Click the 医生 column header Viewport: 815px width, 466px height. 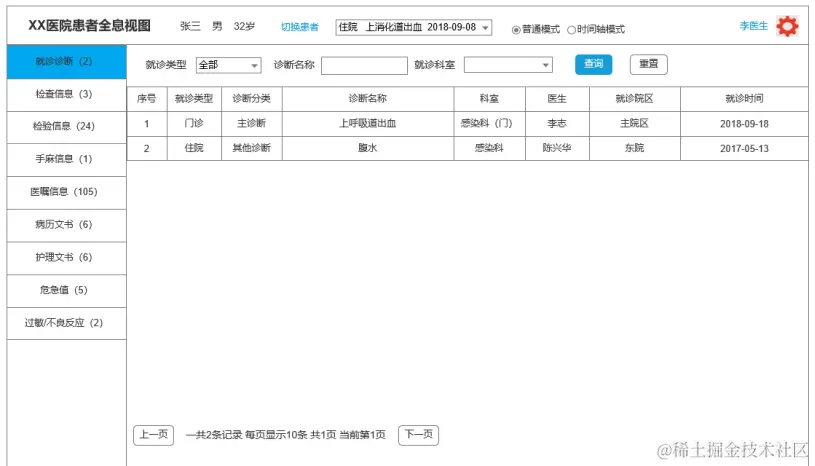[557, 99]
